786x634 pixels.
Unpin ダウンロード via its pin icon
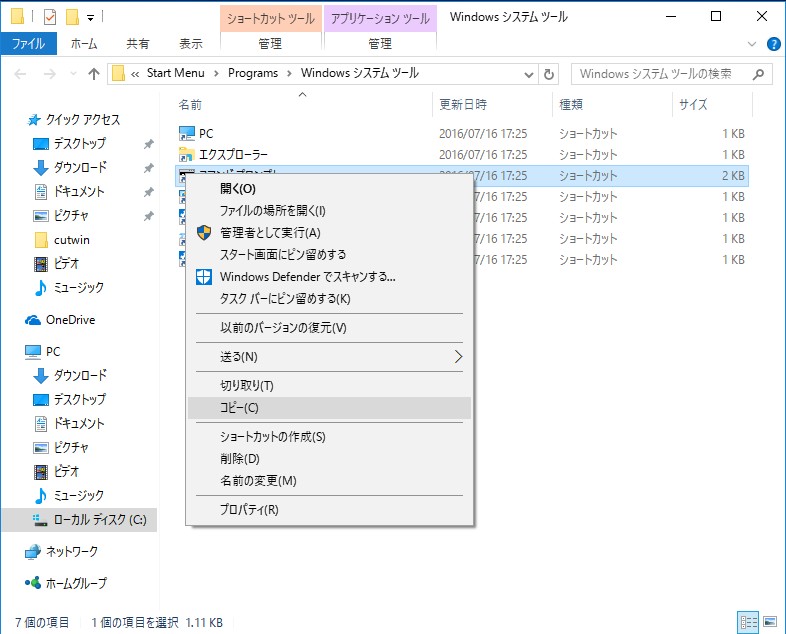point(148,168)
